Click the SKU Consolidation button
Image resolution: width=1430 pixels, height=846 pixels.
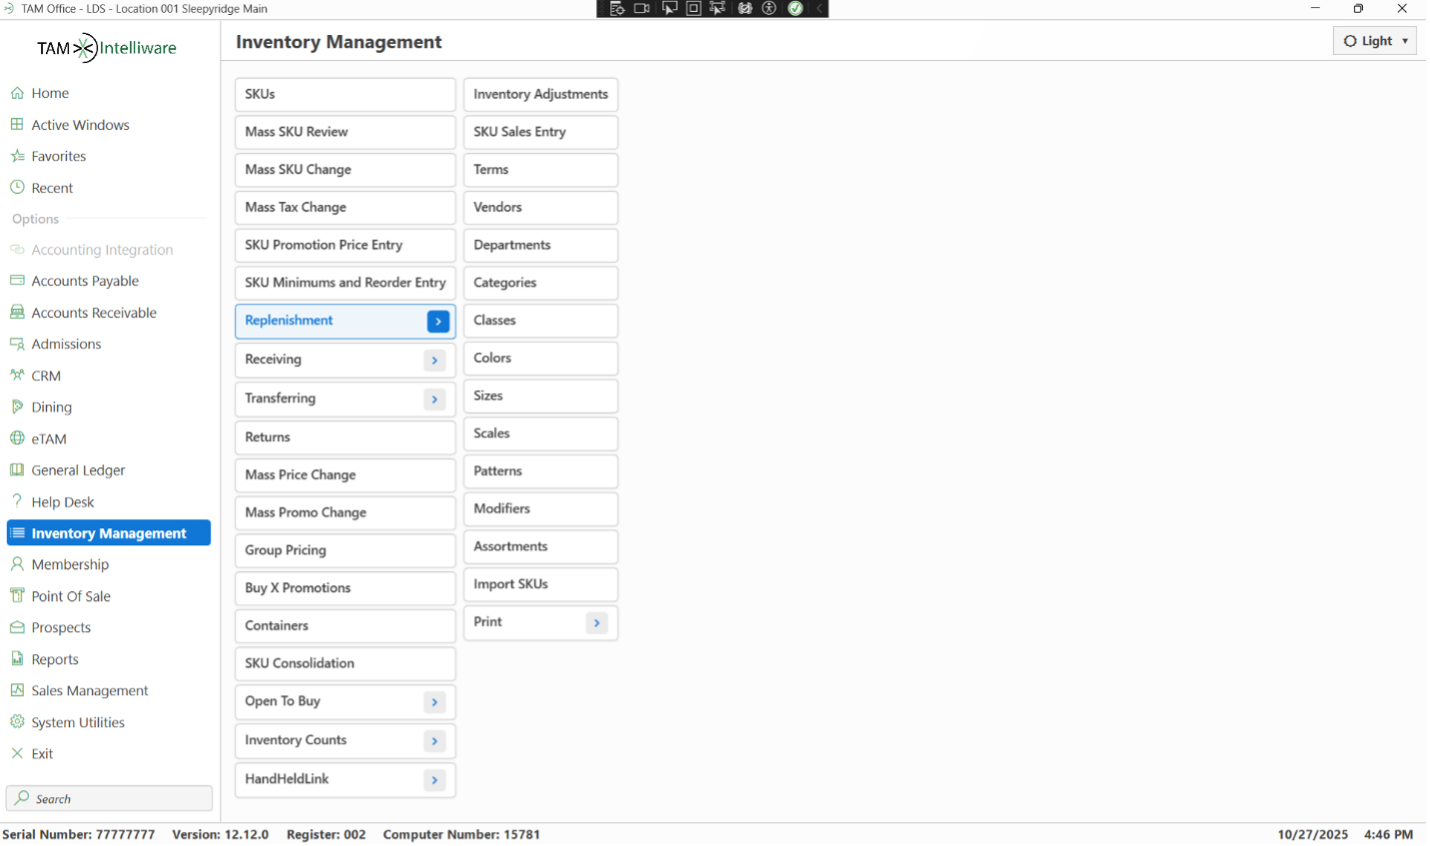click(345, 663)
